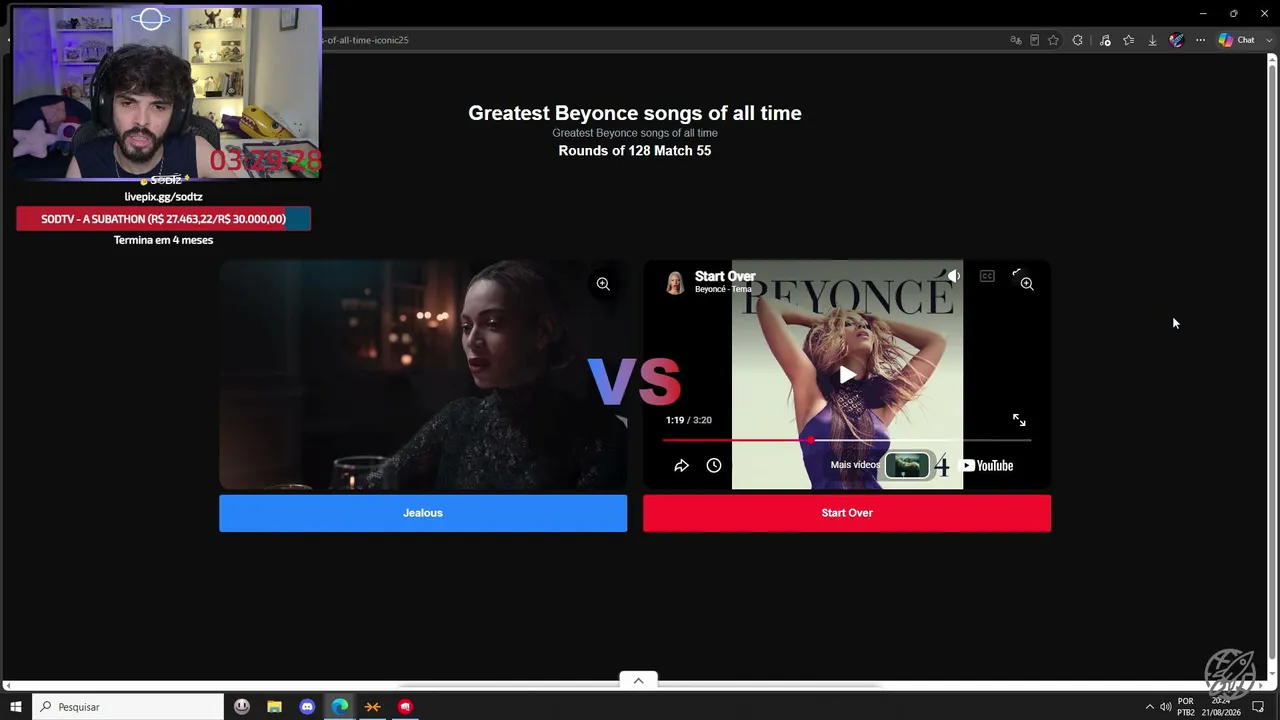Open the YouTube share arrow icon
Viewport: 1280px width, 720px height.
coord(681,465)
